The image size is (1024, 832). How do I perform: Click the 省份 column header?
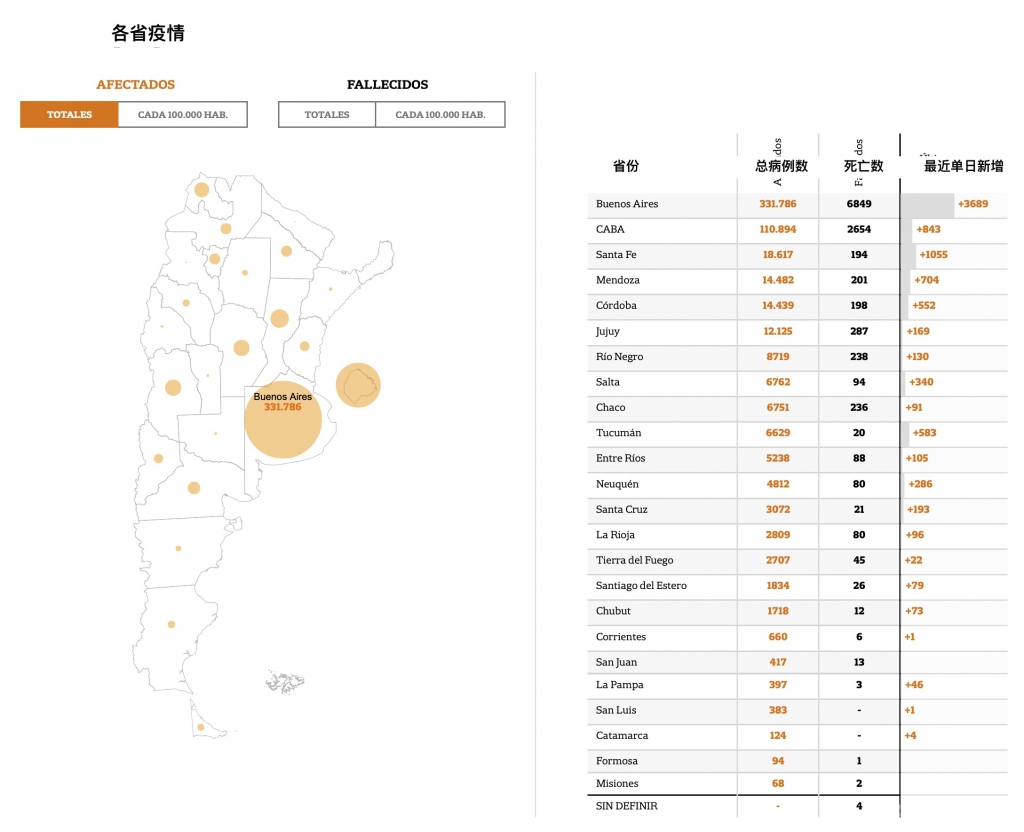click(x=626, y=166)
